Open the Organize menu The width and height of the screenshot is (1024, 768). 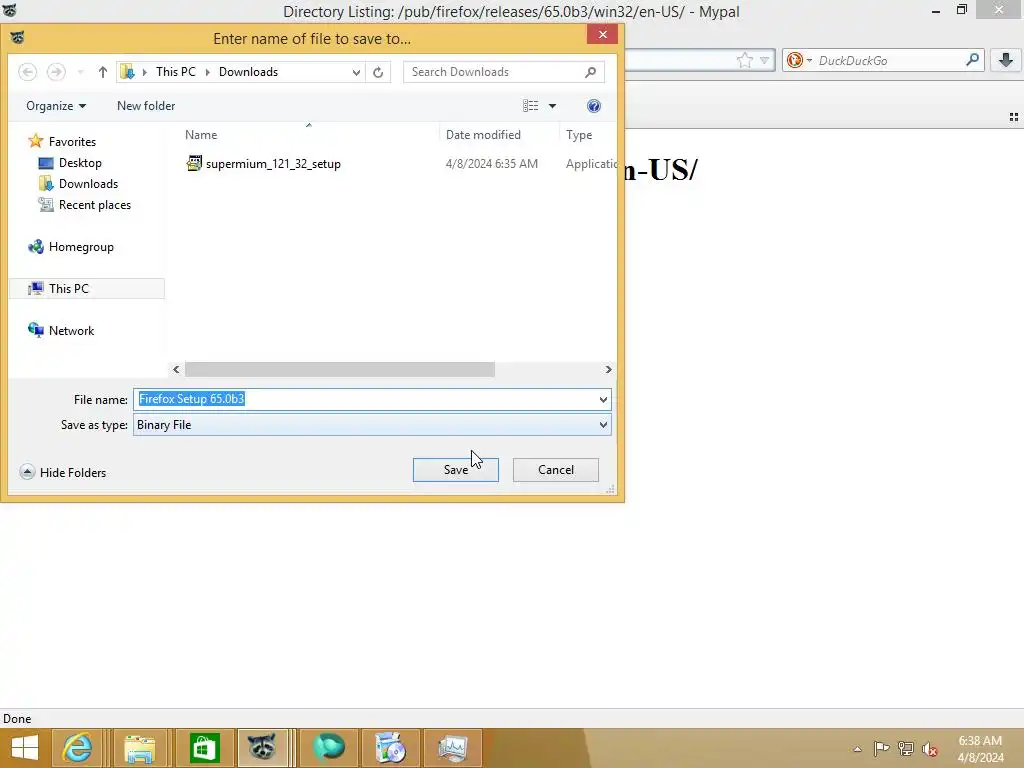point(56,106)
